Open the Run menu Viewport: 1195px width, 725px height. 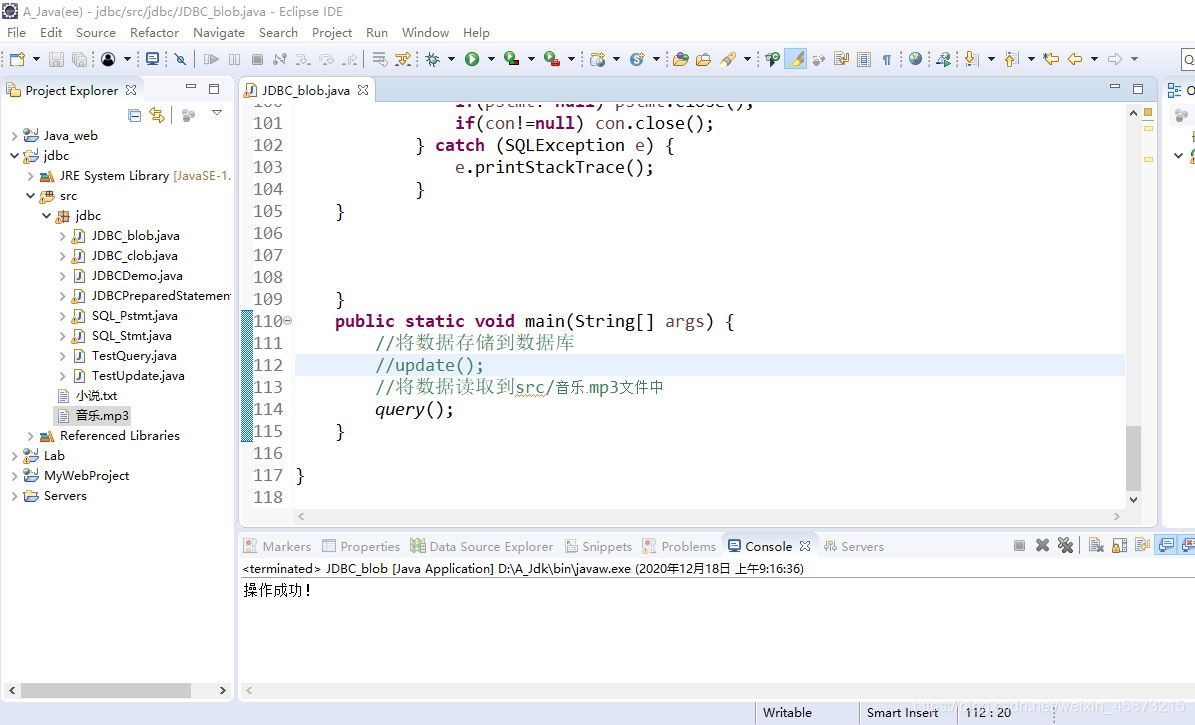coord(376,33)
